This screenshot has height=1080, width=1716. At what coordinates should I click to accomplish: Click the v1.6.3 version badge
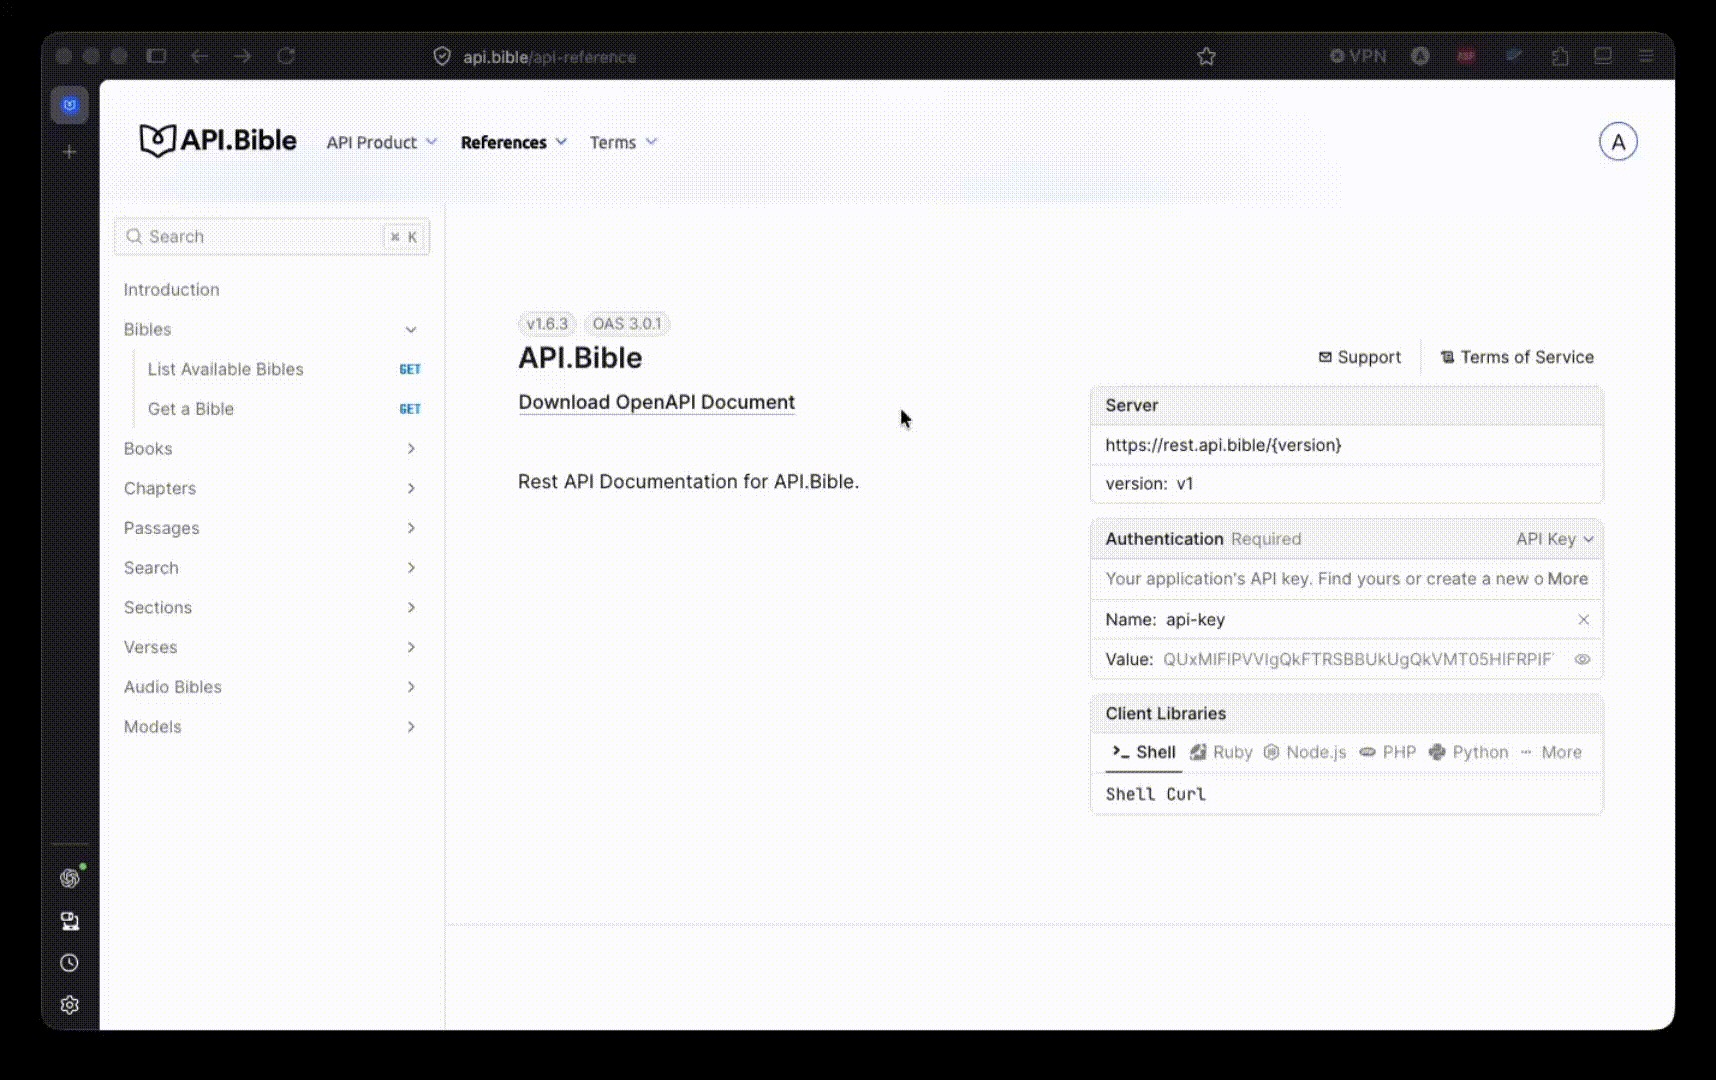(547, 323)
